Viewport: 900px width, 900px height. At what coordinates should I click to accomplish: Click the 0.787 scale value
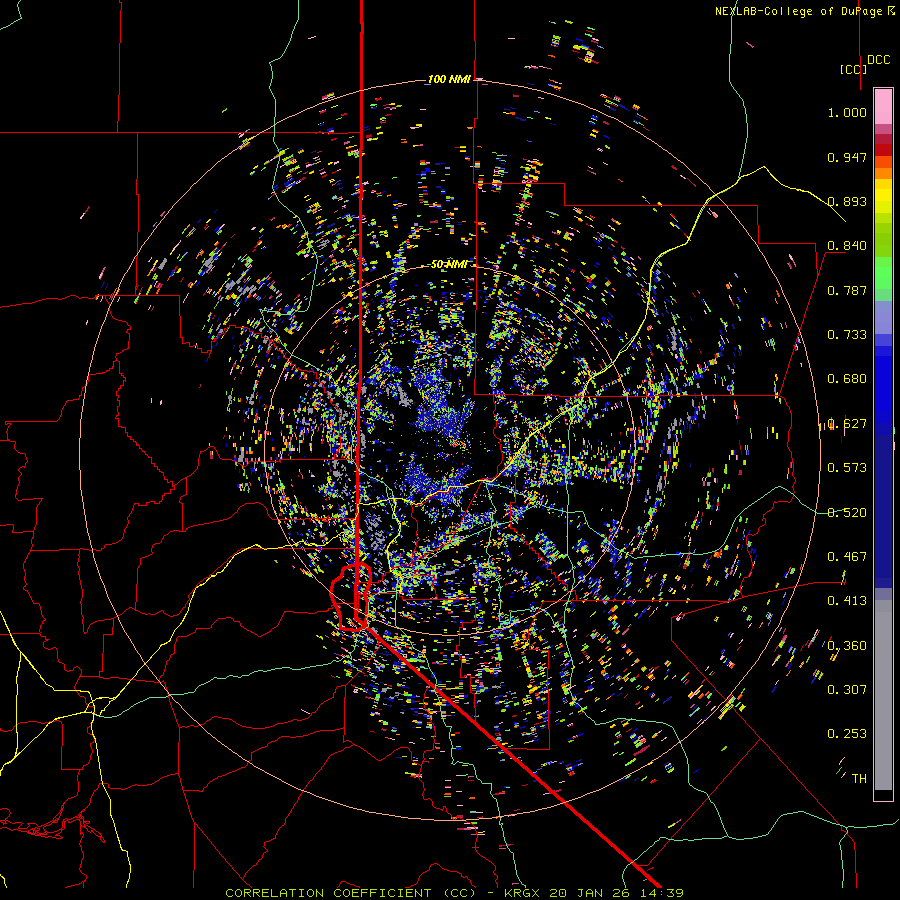click(847, 290)
